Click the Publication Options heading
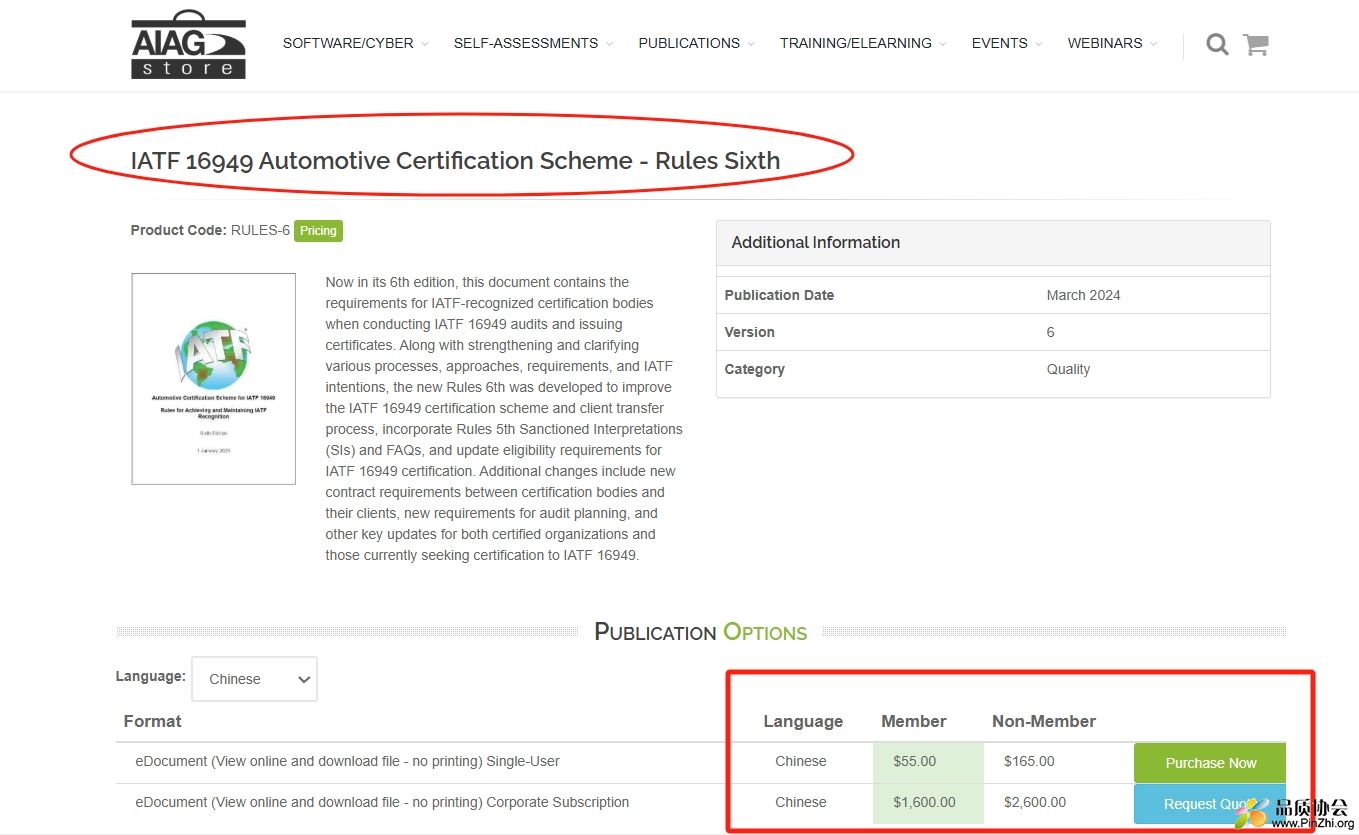This screenshot has width=1359, height=835. [700, 632]
